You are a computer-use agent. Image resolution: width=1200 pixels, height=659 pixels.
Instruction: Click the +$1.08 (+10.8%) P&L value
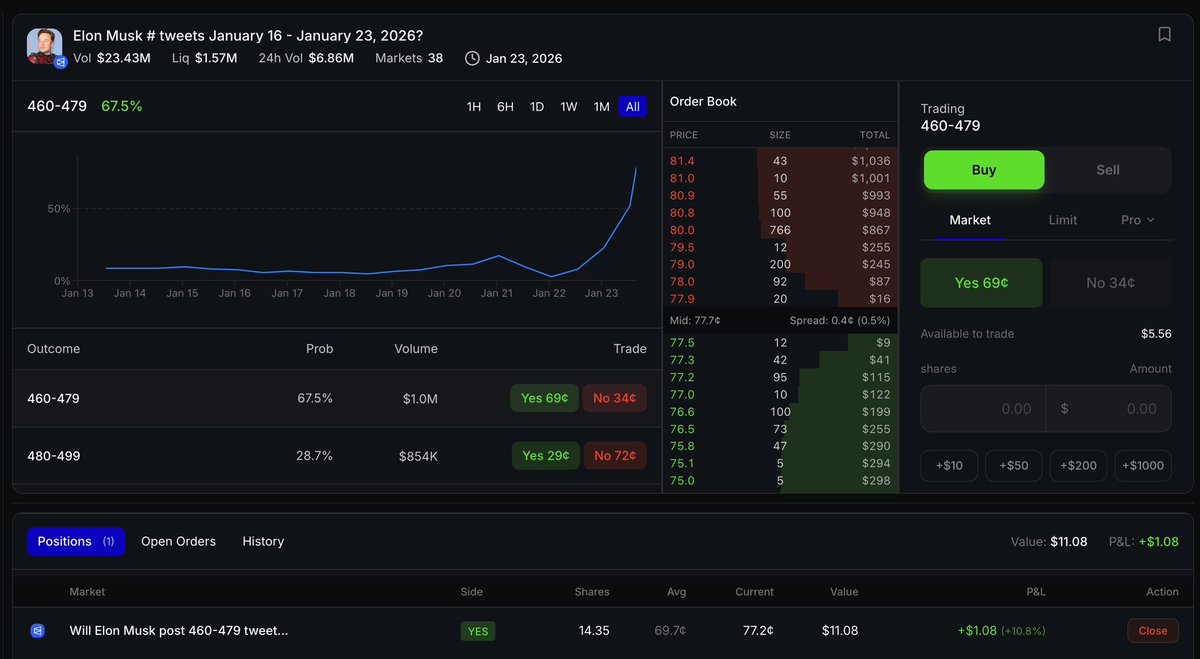(x=1001, y=631)
